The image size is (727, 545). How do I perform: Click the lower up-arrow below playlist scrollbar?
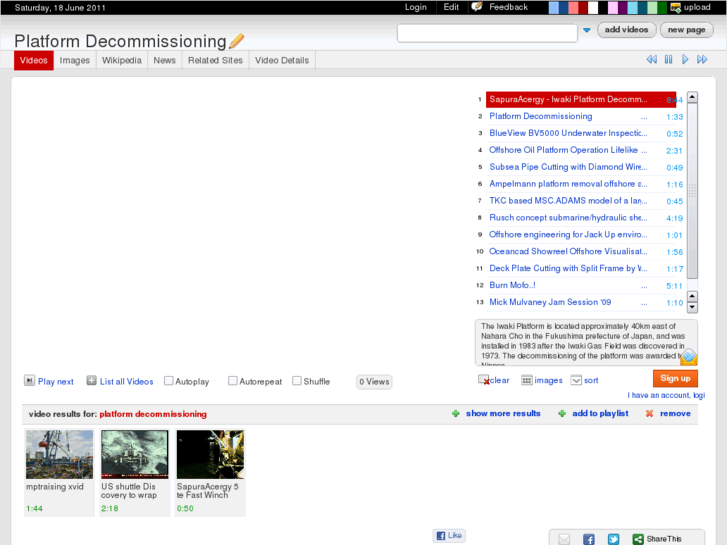(692, 296)
